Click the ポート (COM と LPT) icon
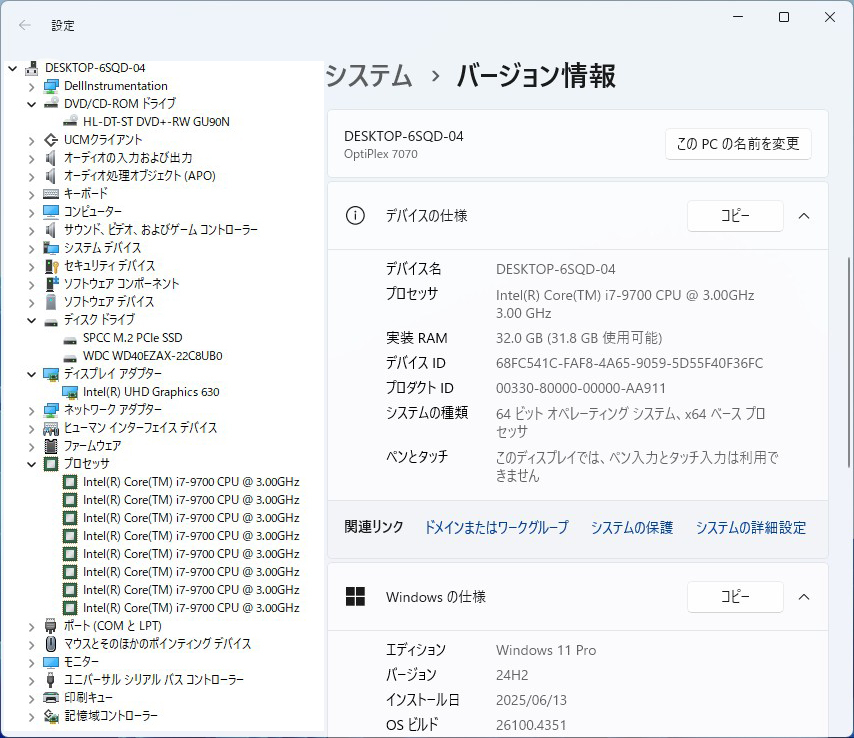 [x=51, y=626]
